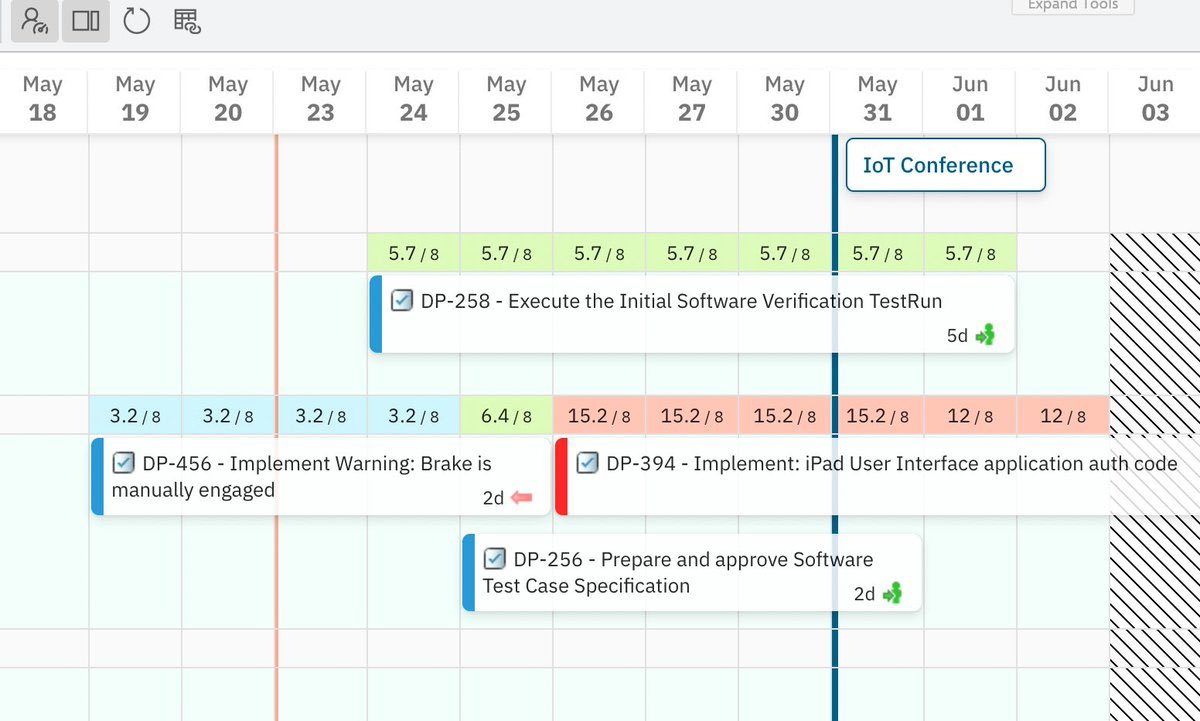Image resolution: width=1200 pixels, height=721 pixels.
Task: Click the 12 / 8 overload cell under Jun 02
Action: pyautogui.click(x=1063, y=415)
